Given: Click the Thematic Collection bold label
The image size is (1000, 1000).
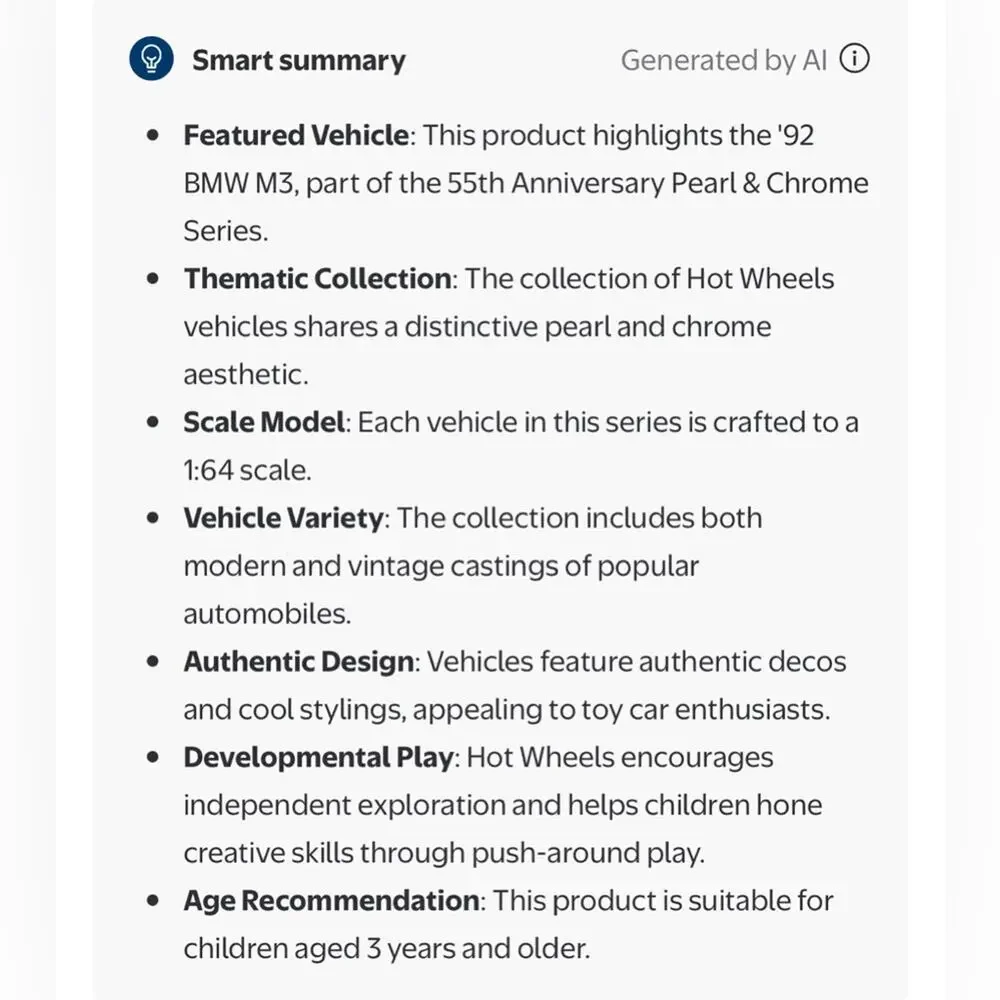Looking at the screenshot, I should pos(317,279).
